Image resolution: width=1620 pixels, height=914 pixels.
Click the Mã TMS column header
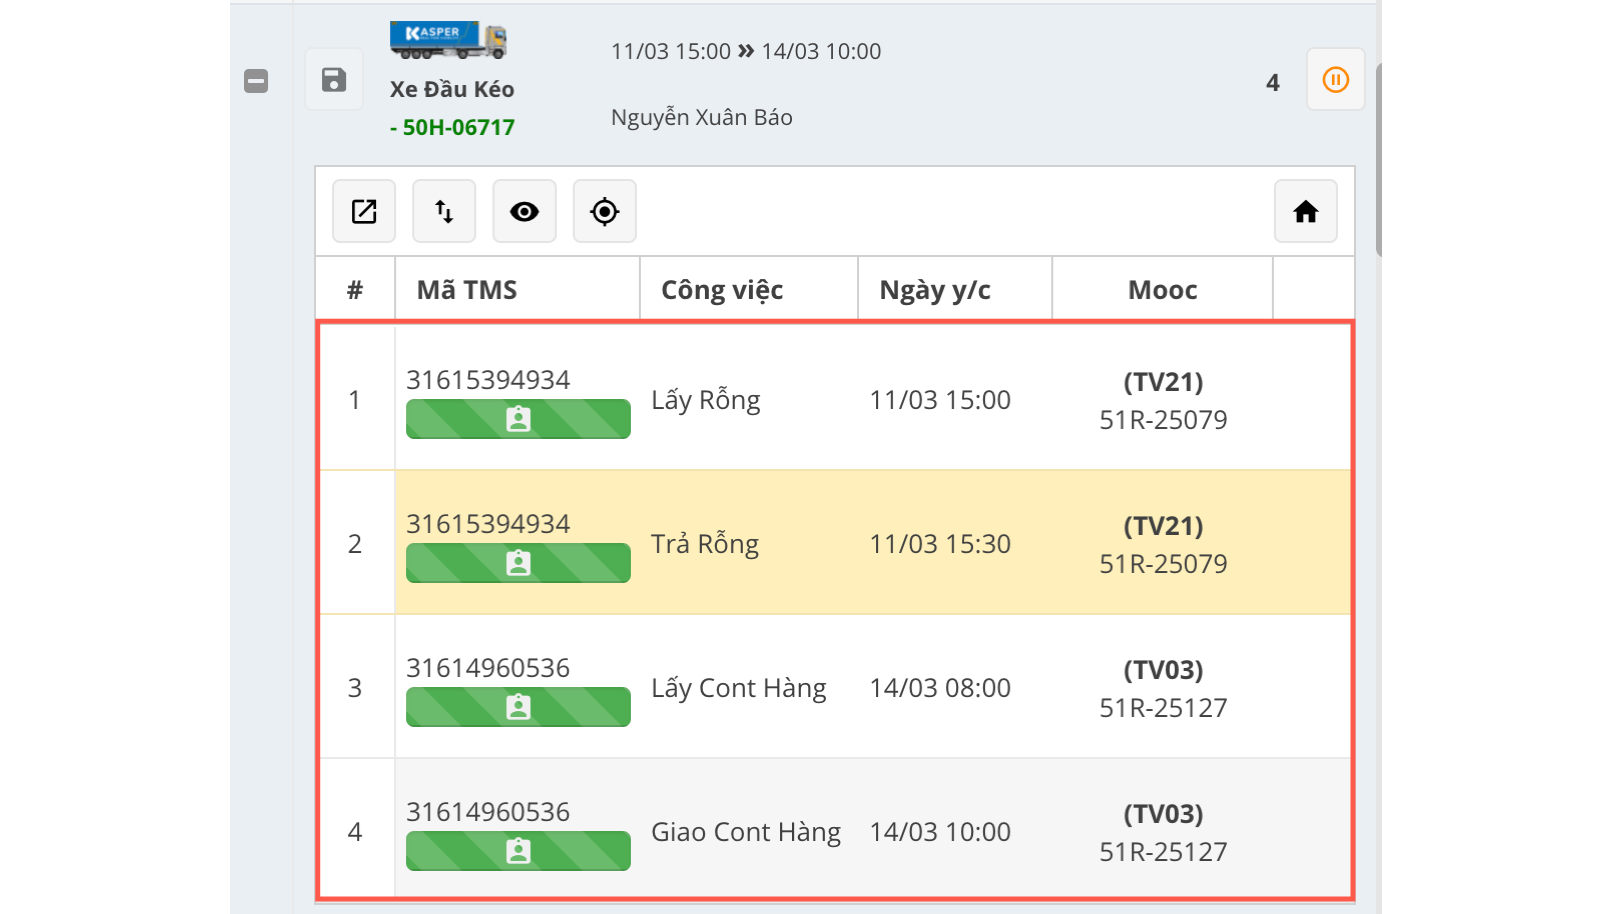tap(467, 290)
